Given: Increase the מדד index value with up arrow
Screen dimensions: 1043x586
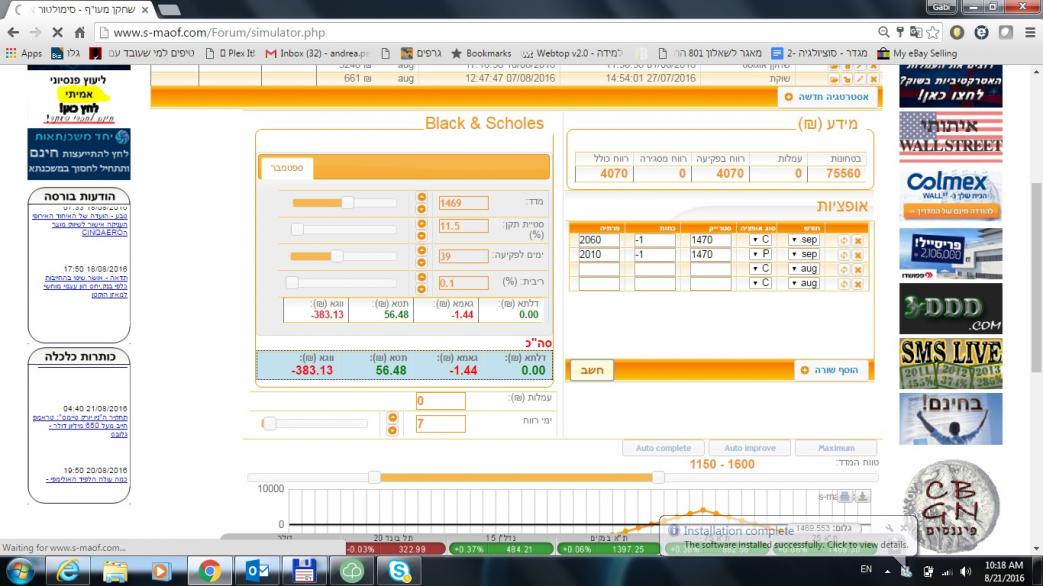Looking at the screenshot, I should point(421,197).
